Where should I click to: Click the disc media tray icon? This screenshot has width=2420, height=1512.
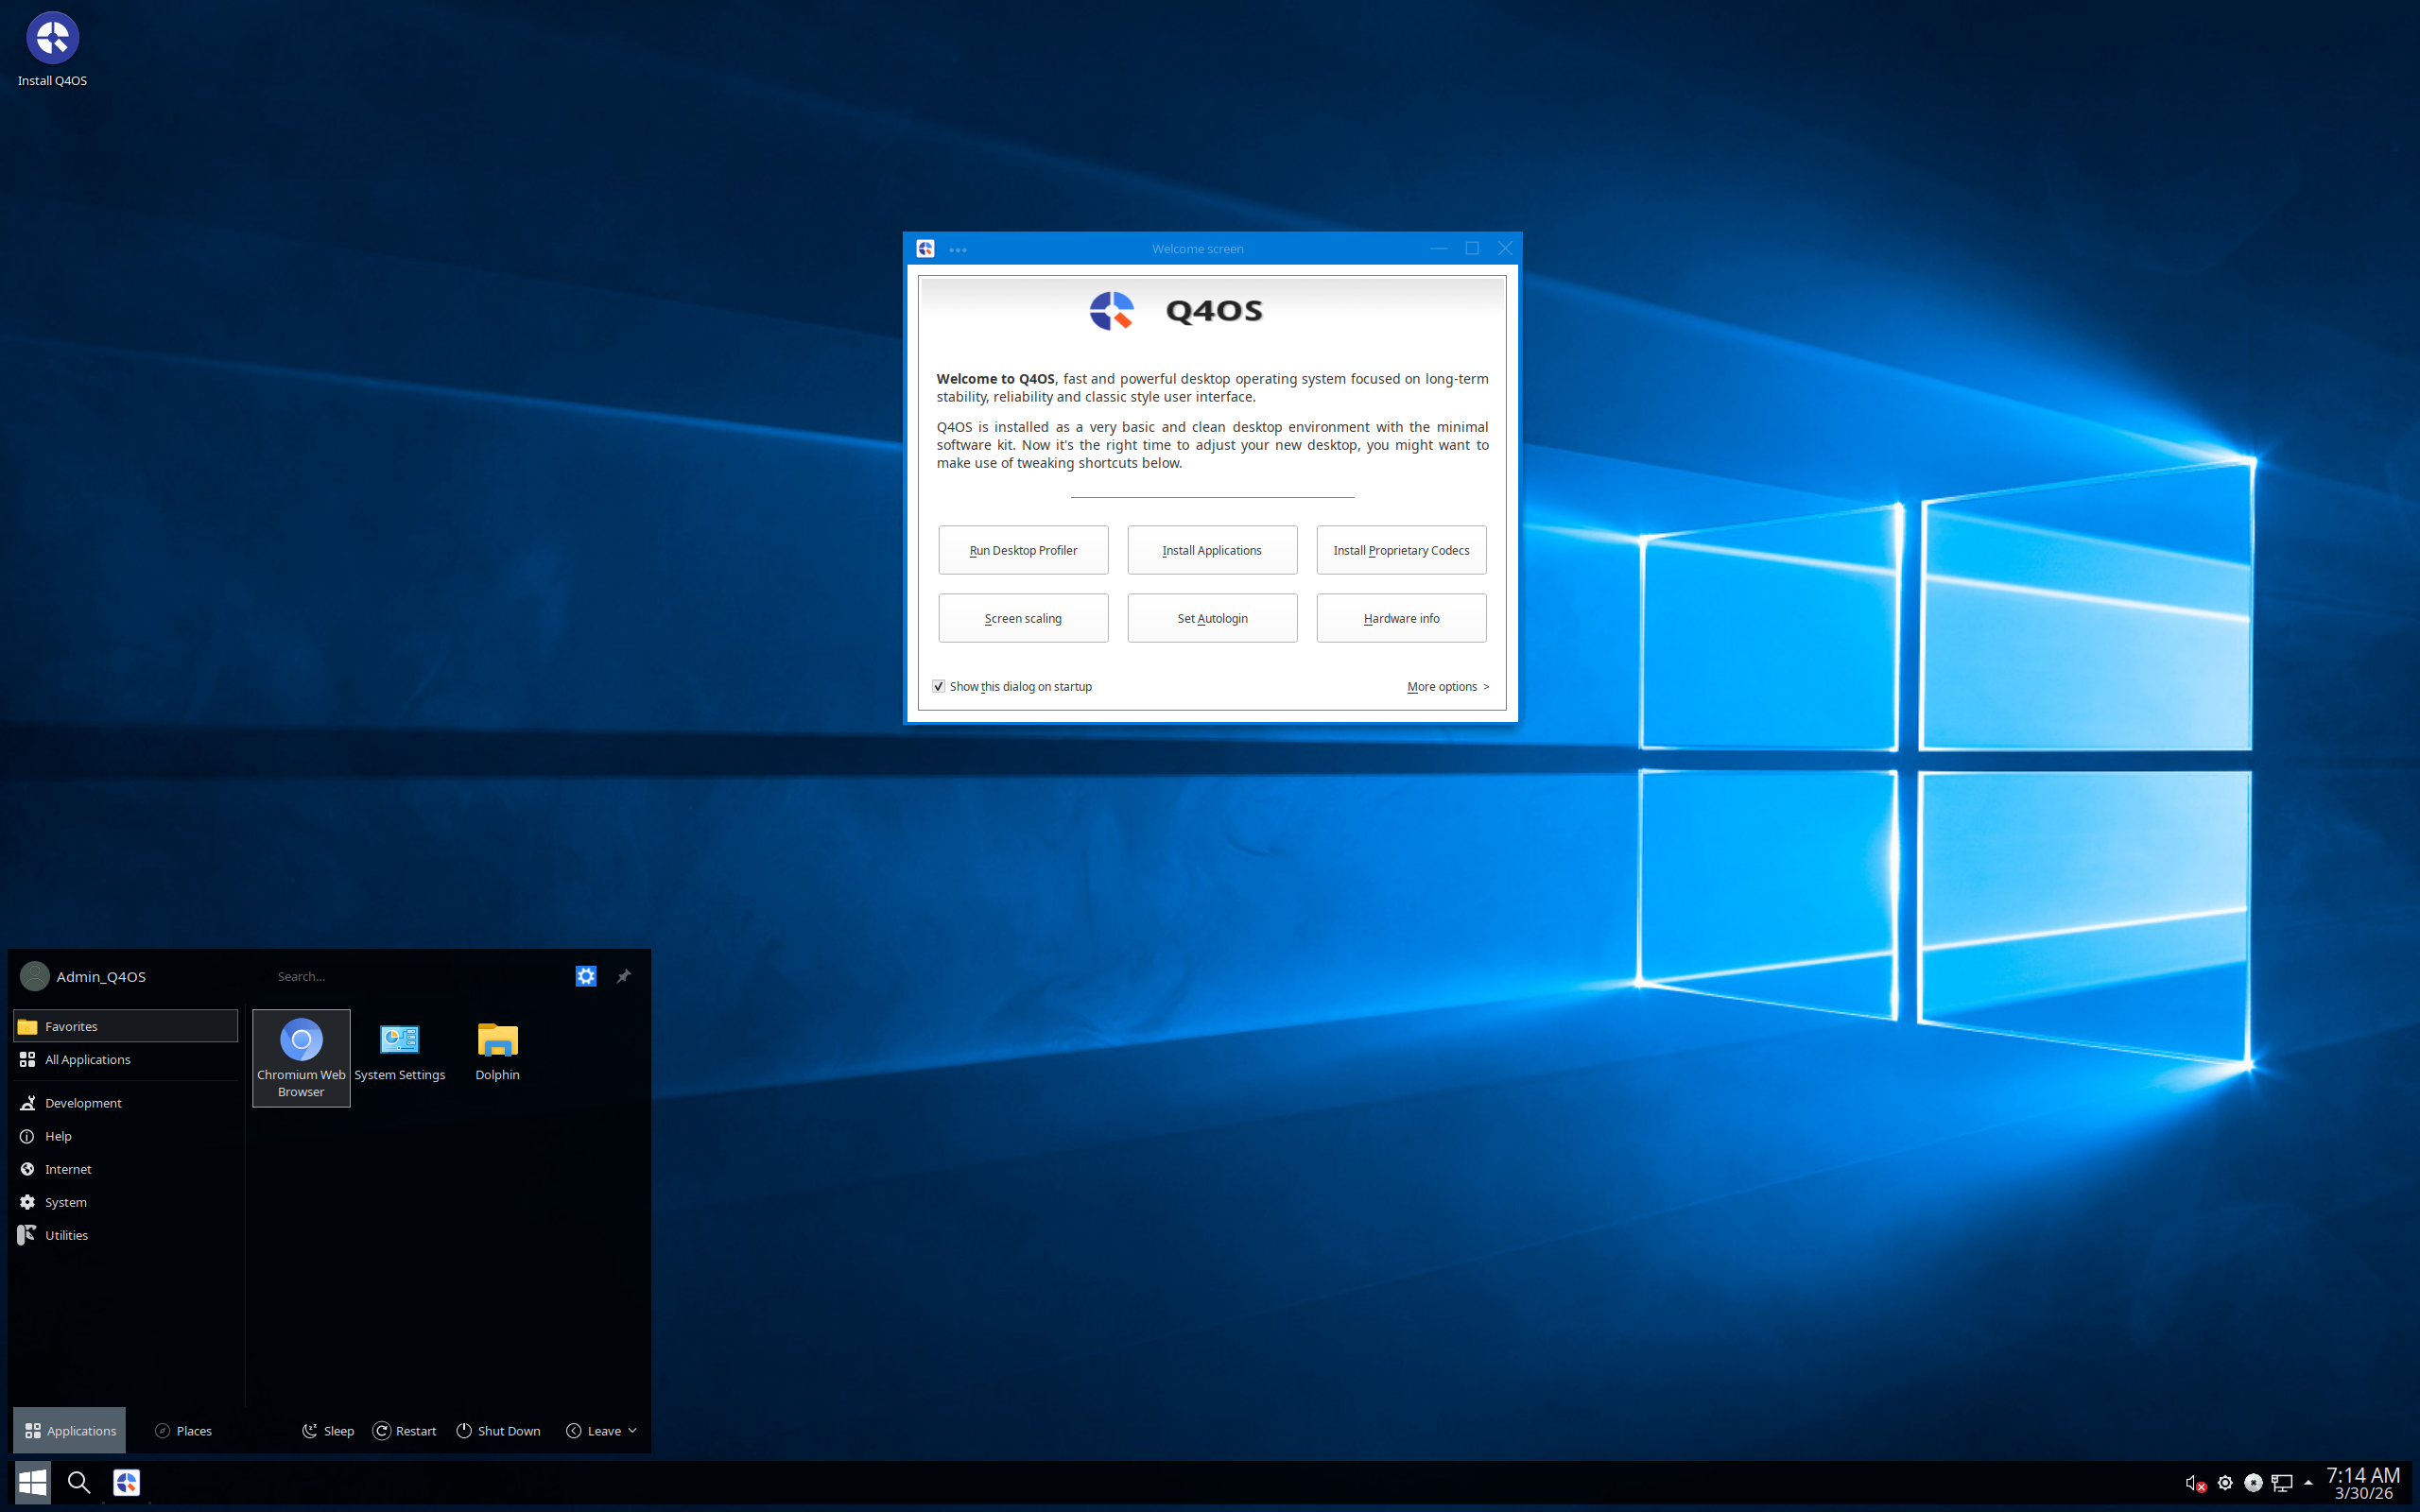tap(2253, 1483)
